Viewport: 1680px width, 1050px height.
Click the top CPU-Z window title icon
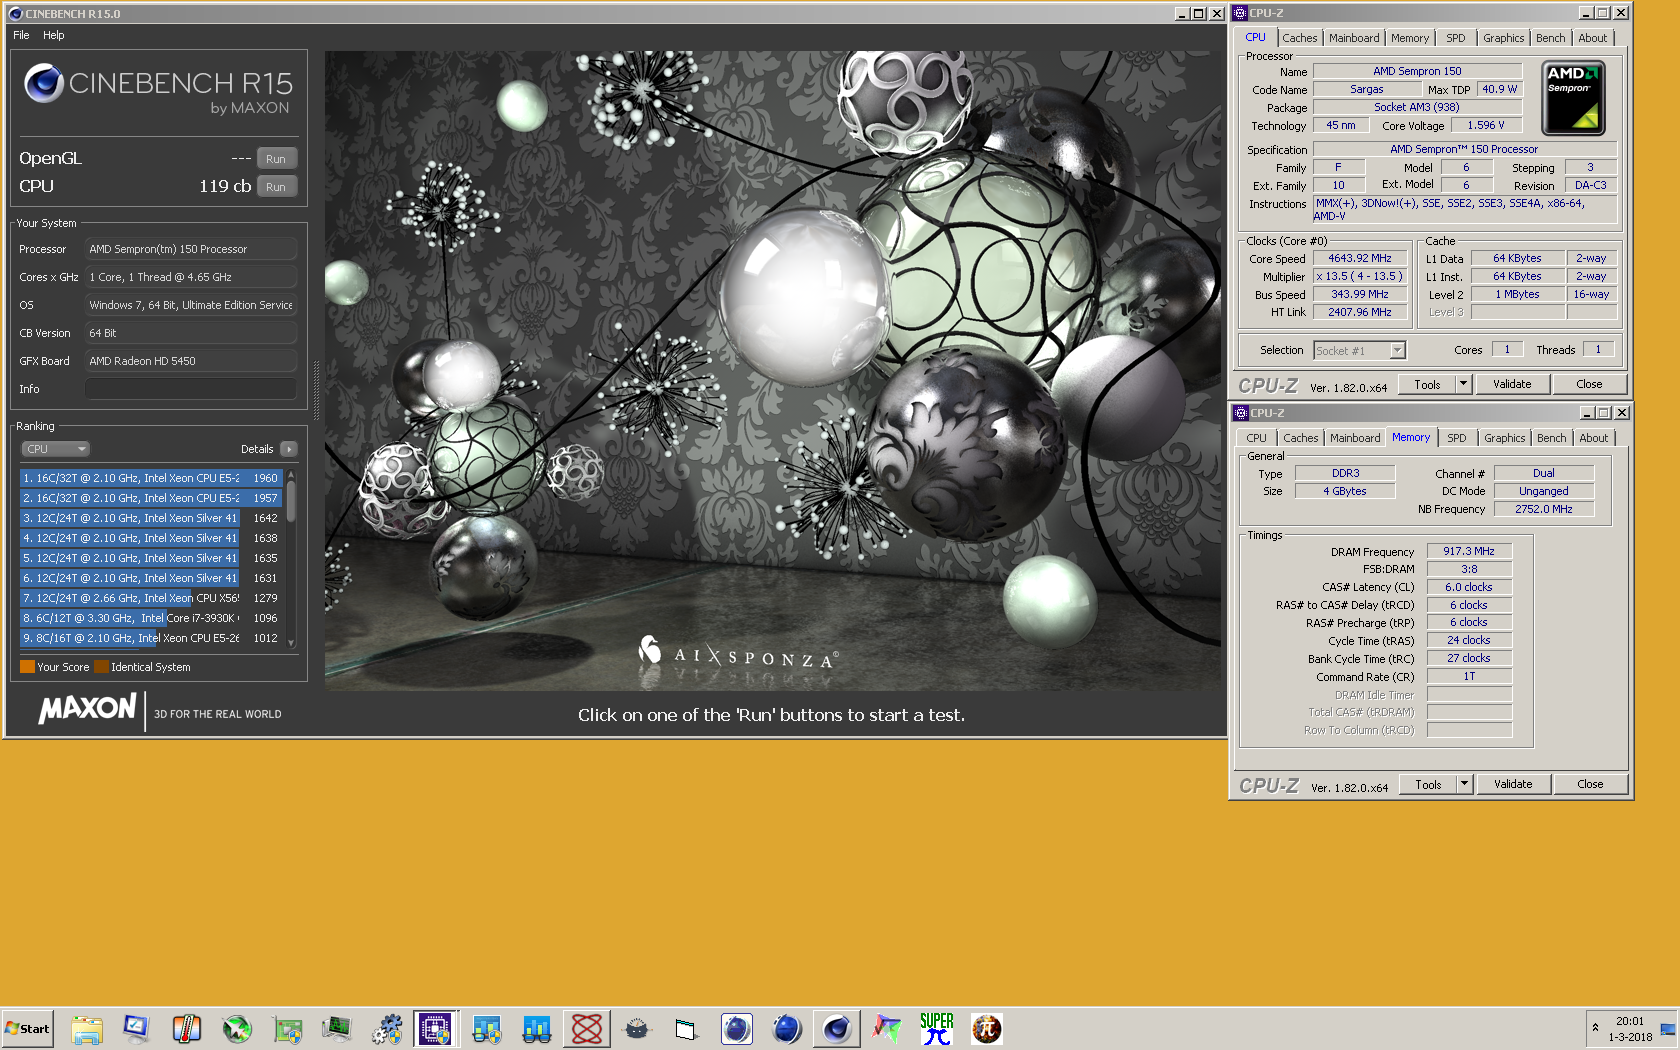pyautogui.click(x=1240, y=13)
